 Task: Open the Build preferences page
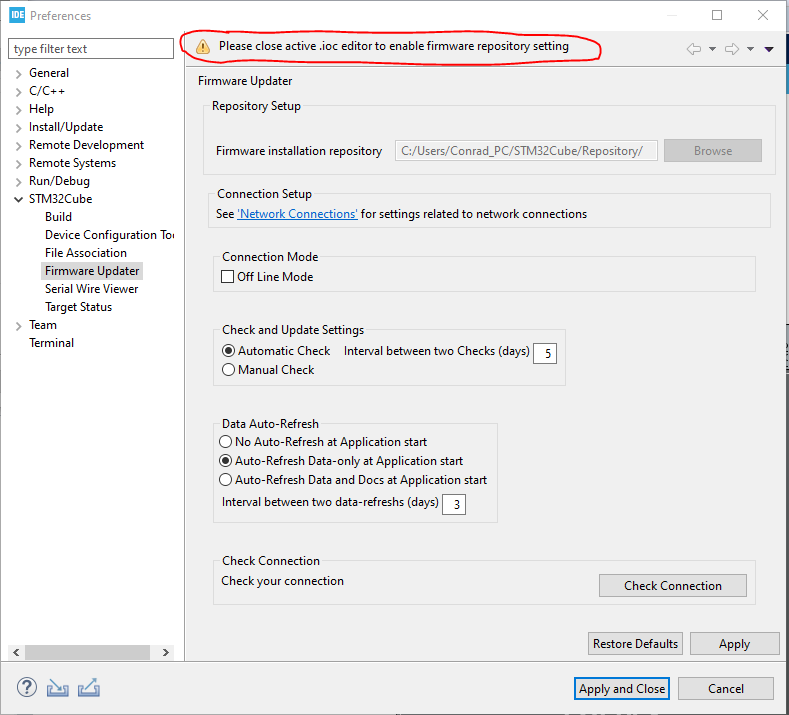(58, 217)
